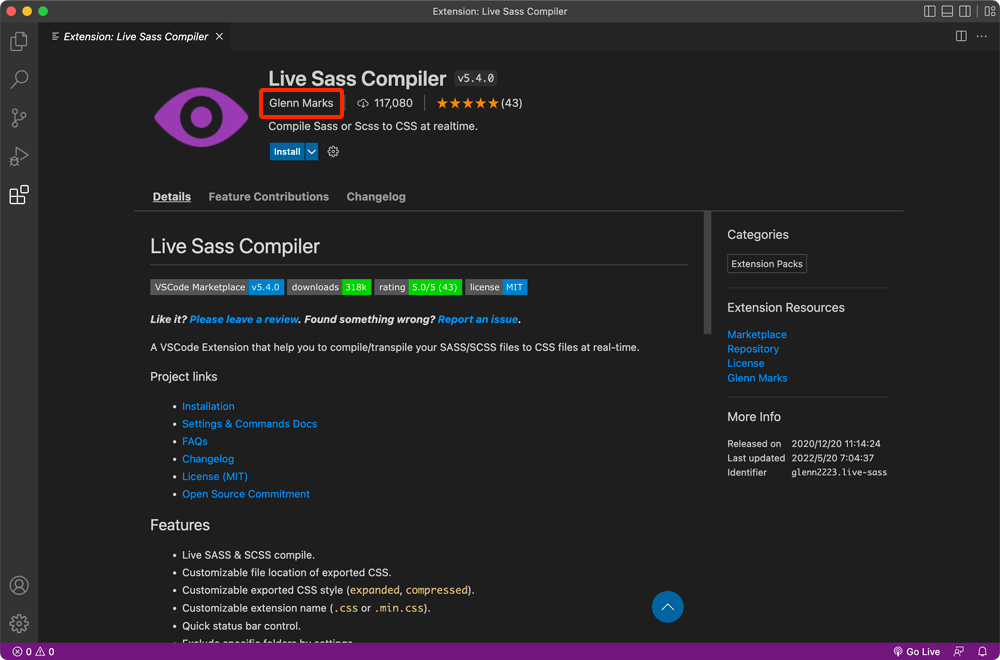Open the Install dropdown arrow
The image size is (1000, 660).
(x=311, y=152)
